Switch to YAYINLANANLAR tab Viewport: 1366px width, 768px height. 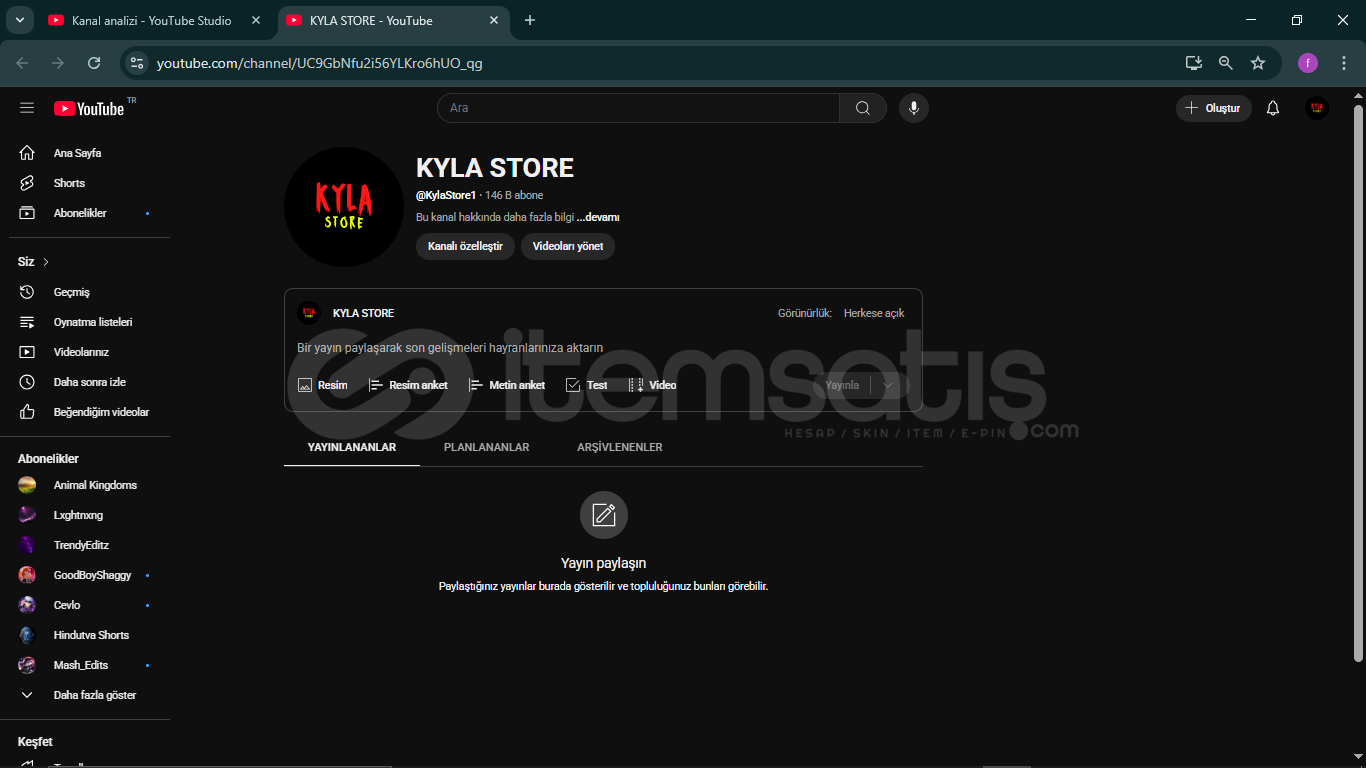352,447
